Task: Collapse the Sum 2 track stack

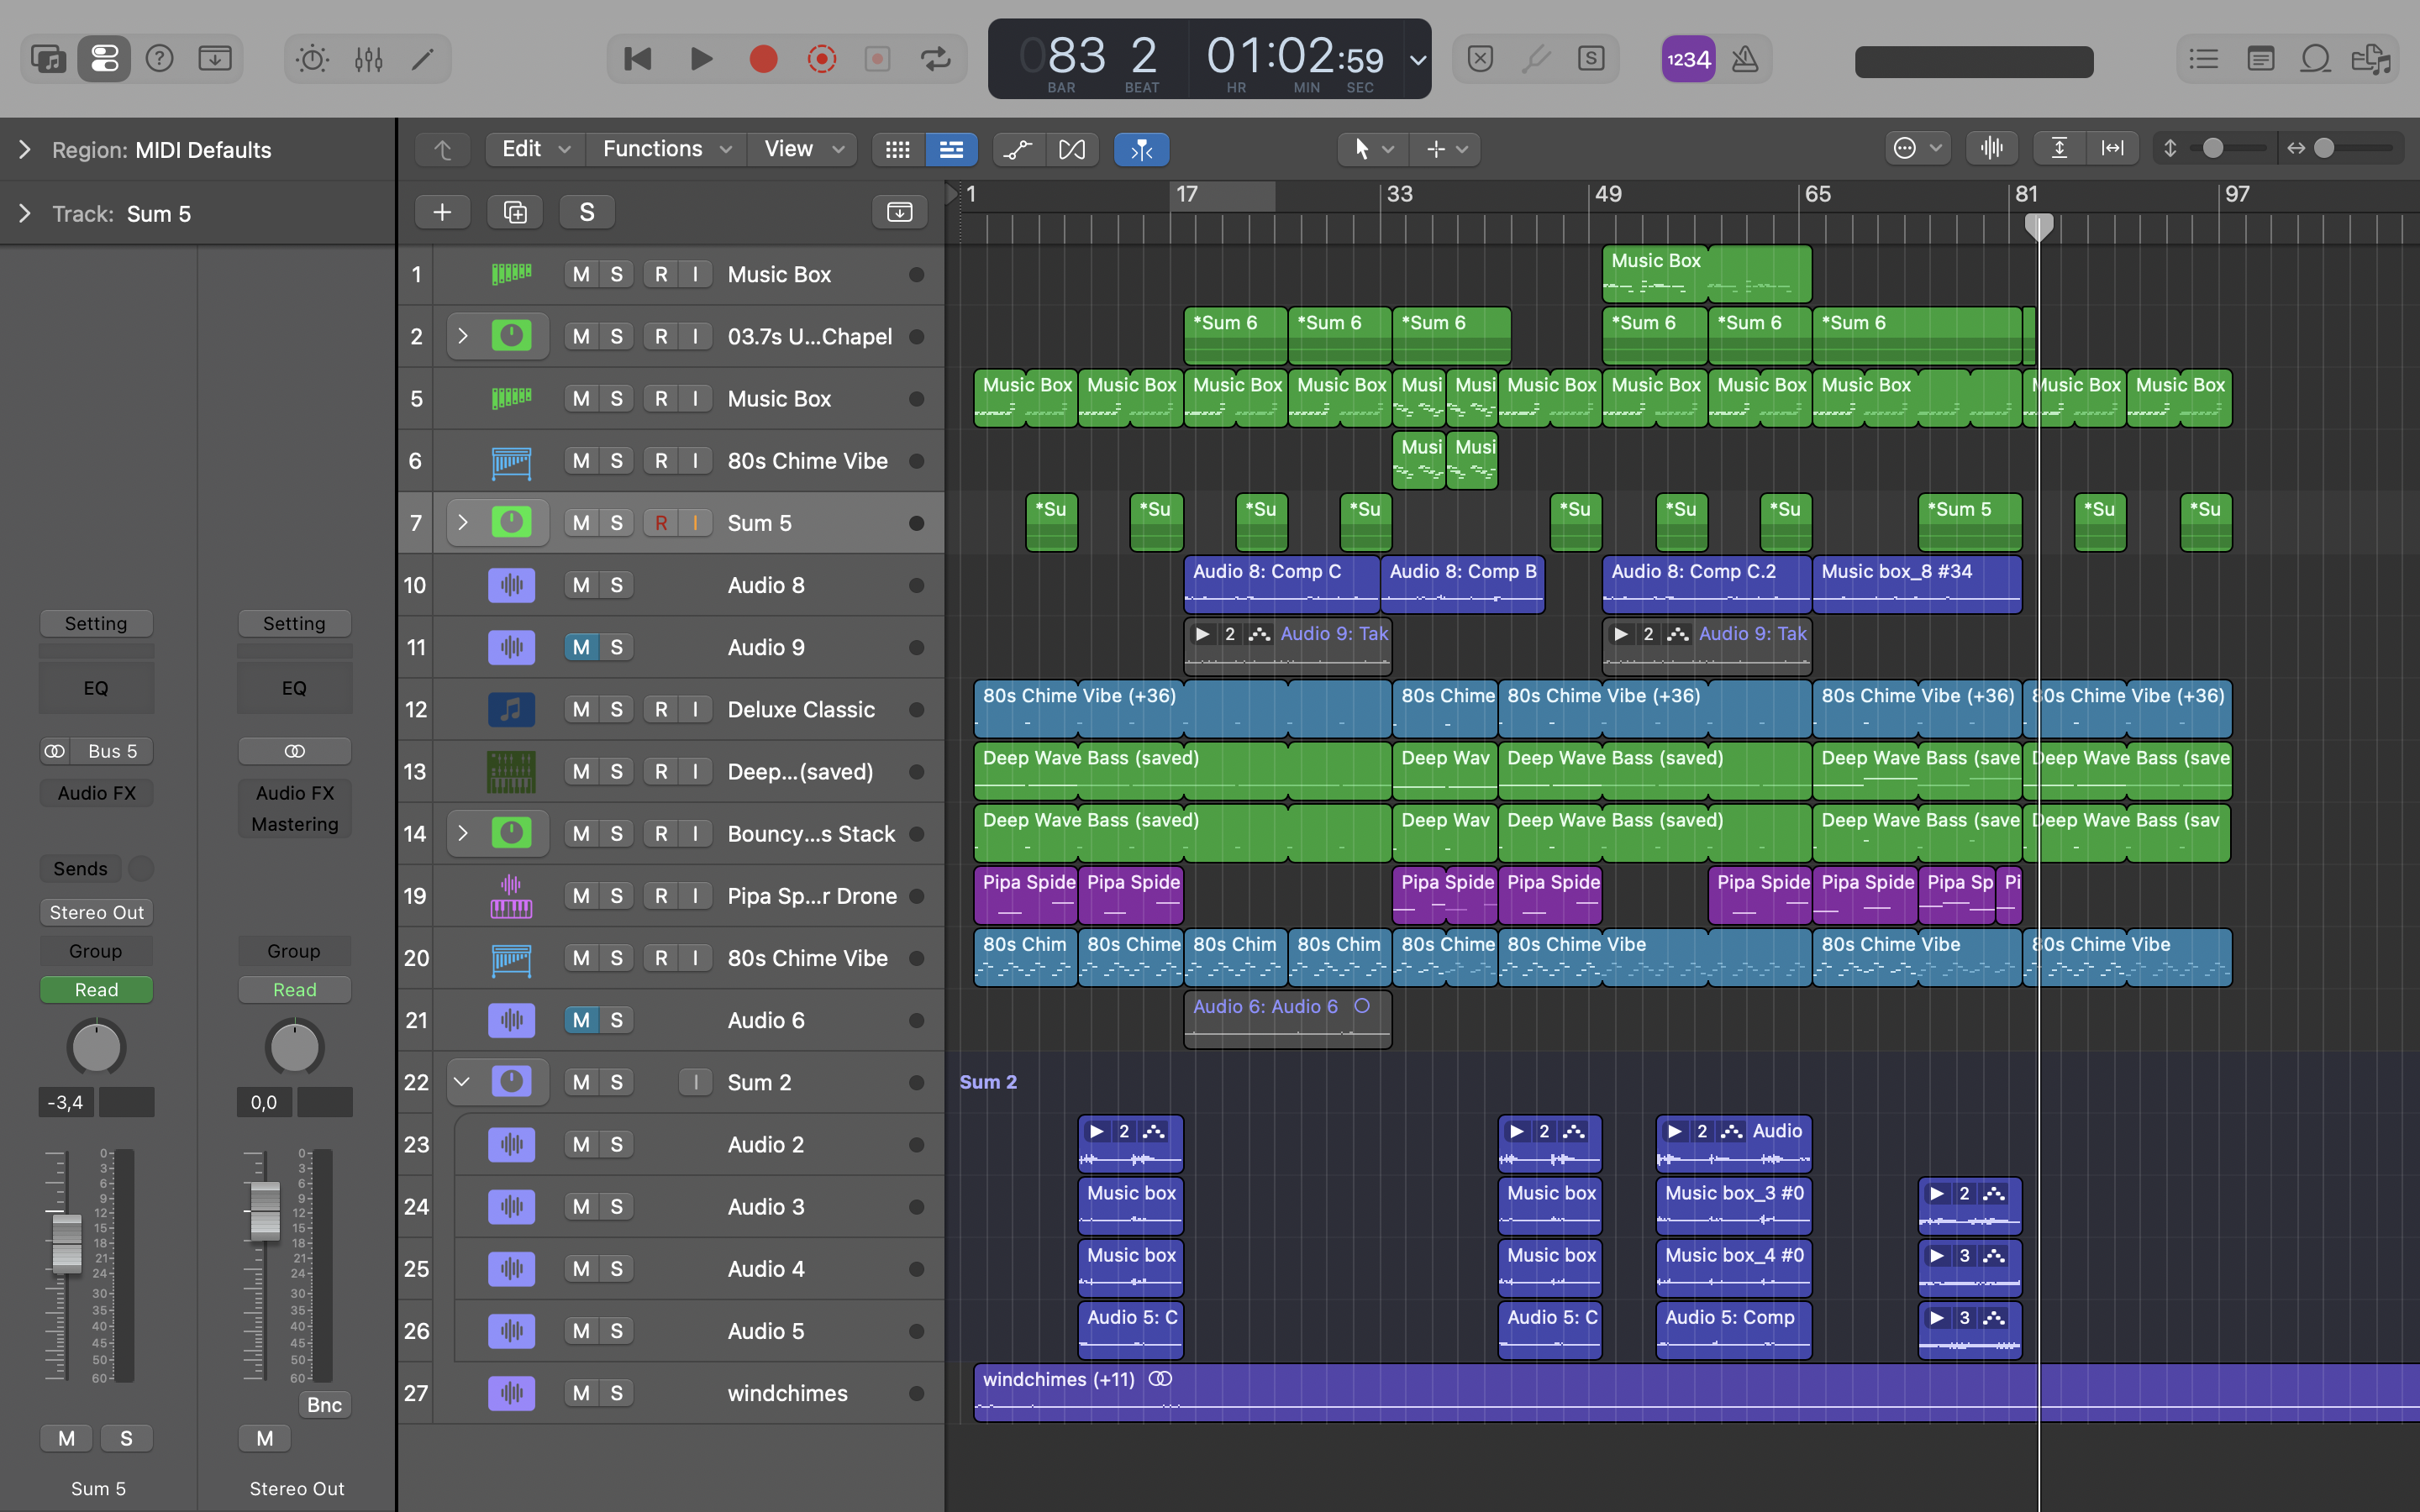Action: (x=462, y=1082)
